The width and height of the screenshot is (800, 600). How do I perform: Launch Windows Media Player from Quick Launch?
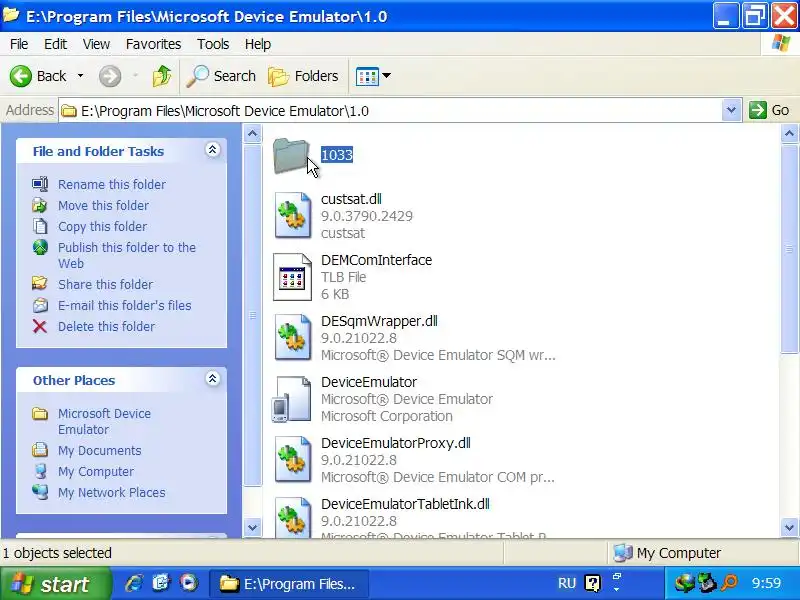click(188, 583)
